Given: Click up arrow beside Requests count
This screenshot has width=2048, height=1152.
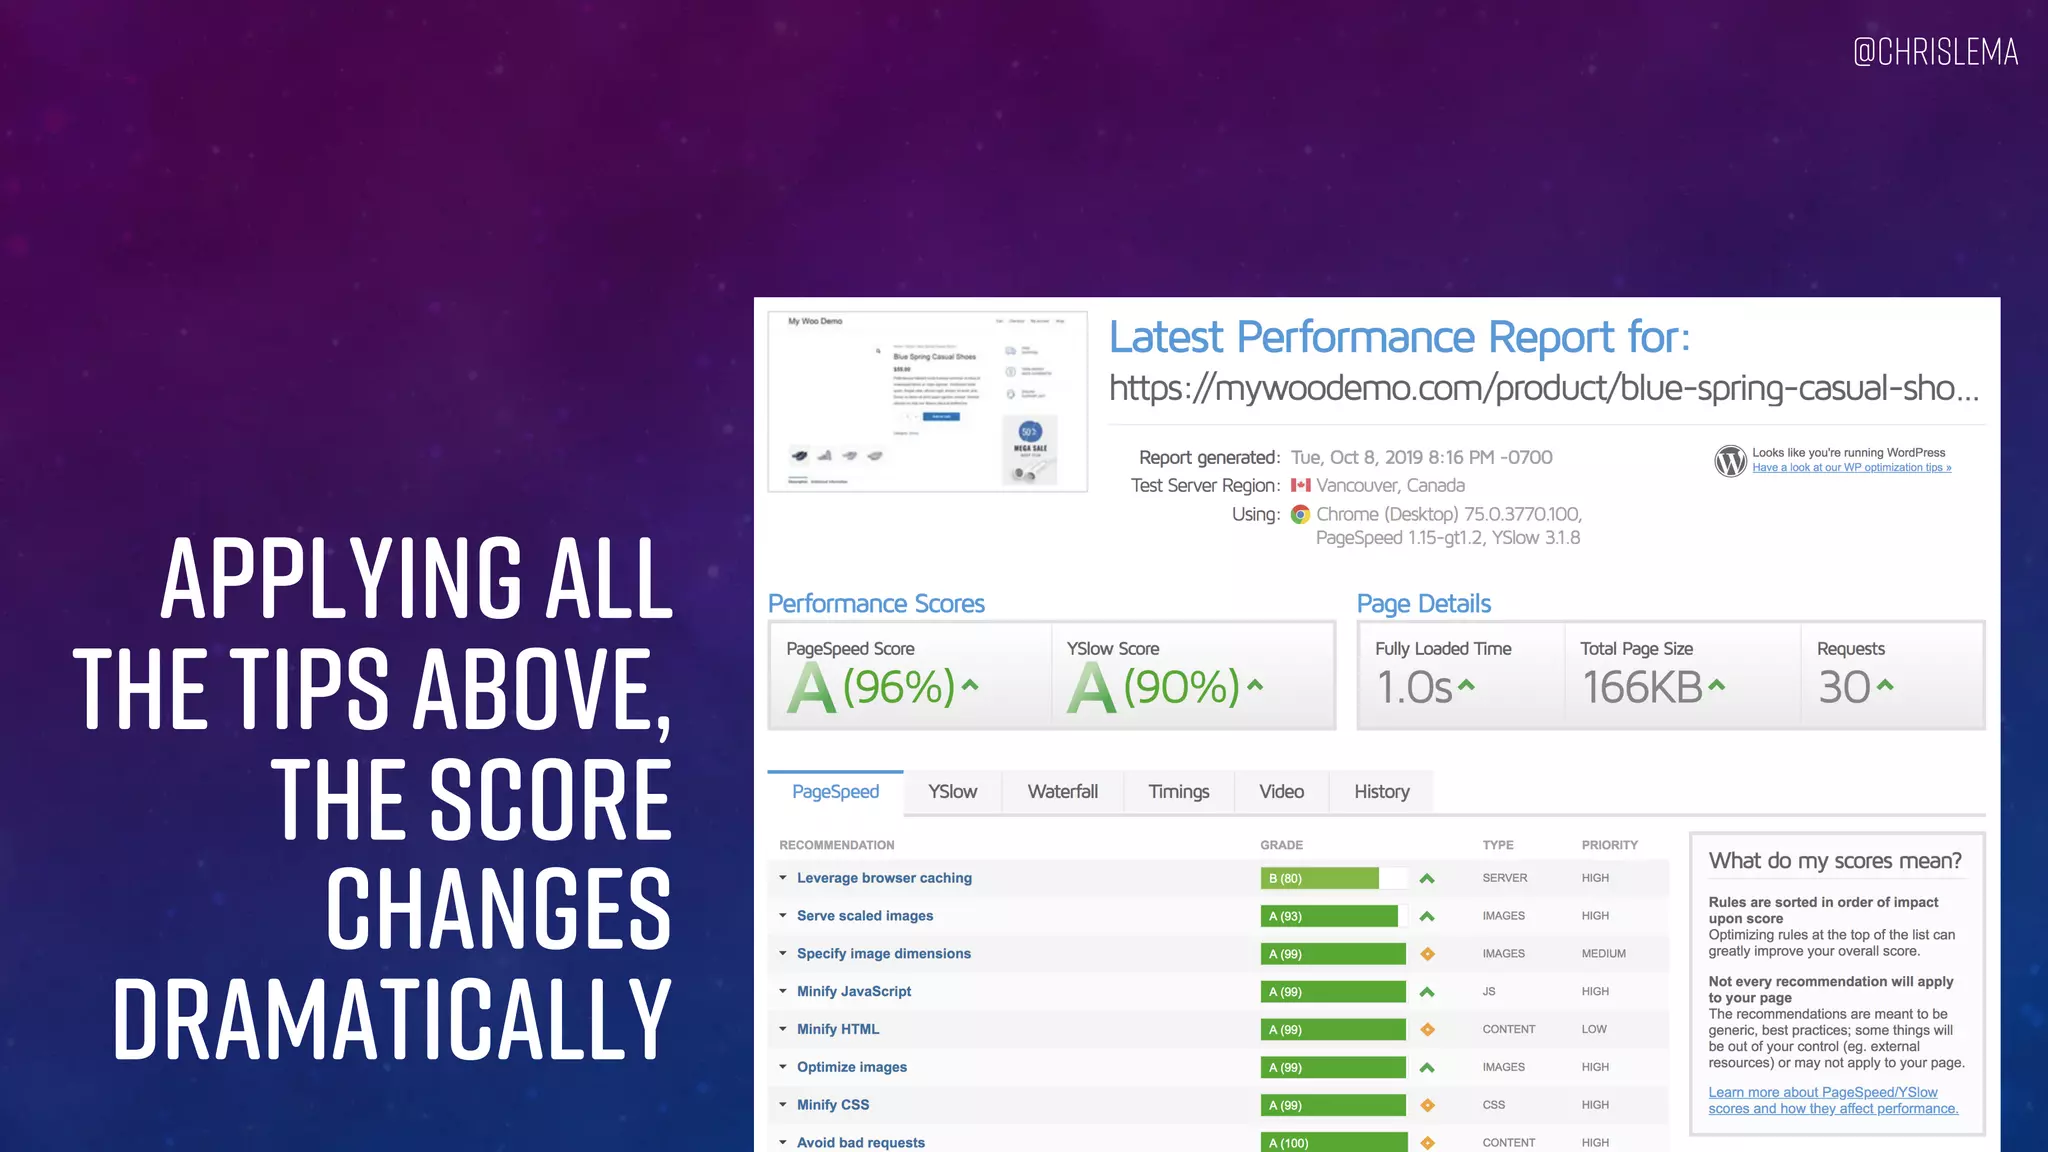Looking at the screenshot, I should pyautogui.click(x=1885, y=685).
